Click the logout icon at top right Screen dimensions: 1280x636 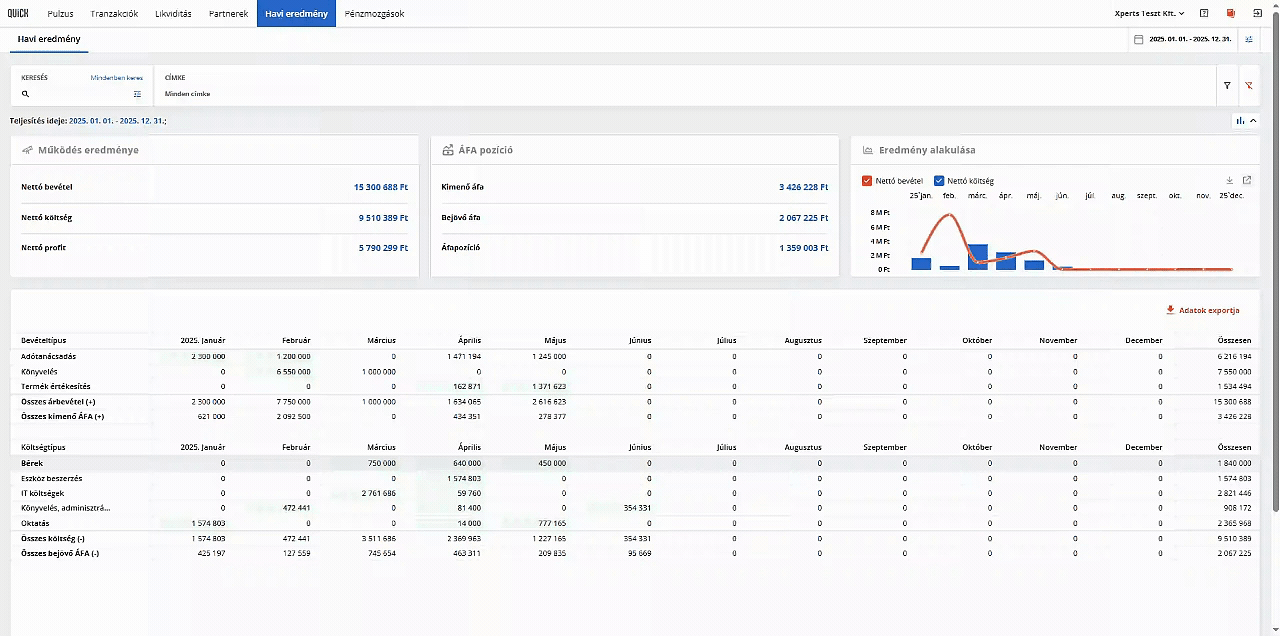click(x=1258, y=13)
